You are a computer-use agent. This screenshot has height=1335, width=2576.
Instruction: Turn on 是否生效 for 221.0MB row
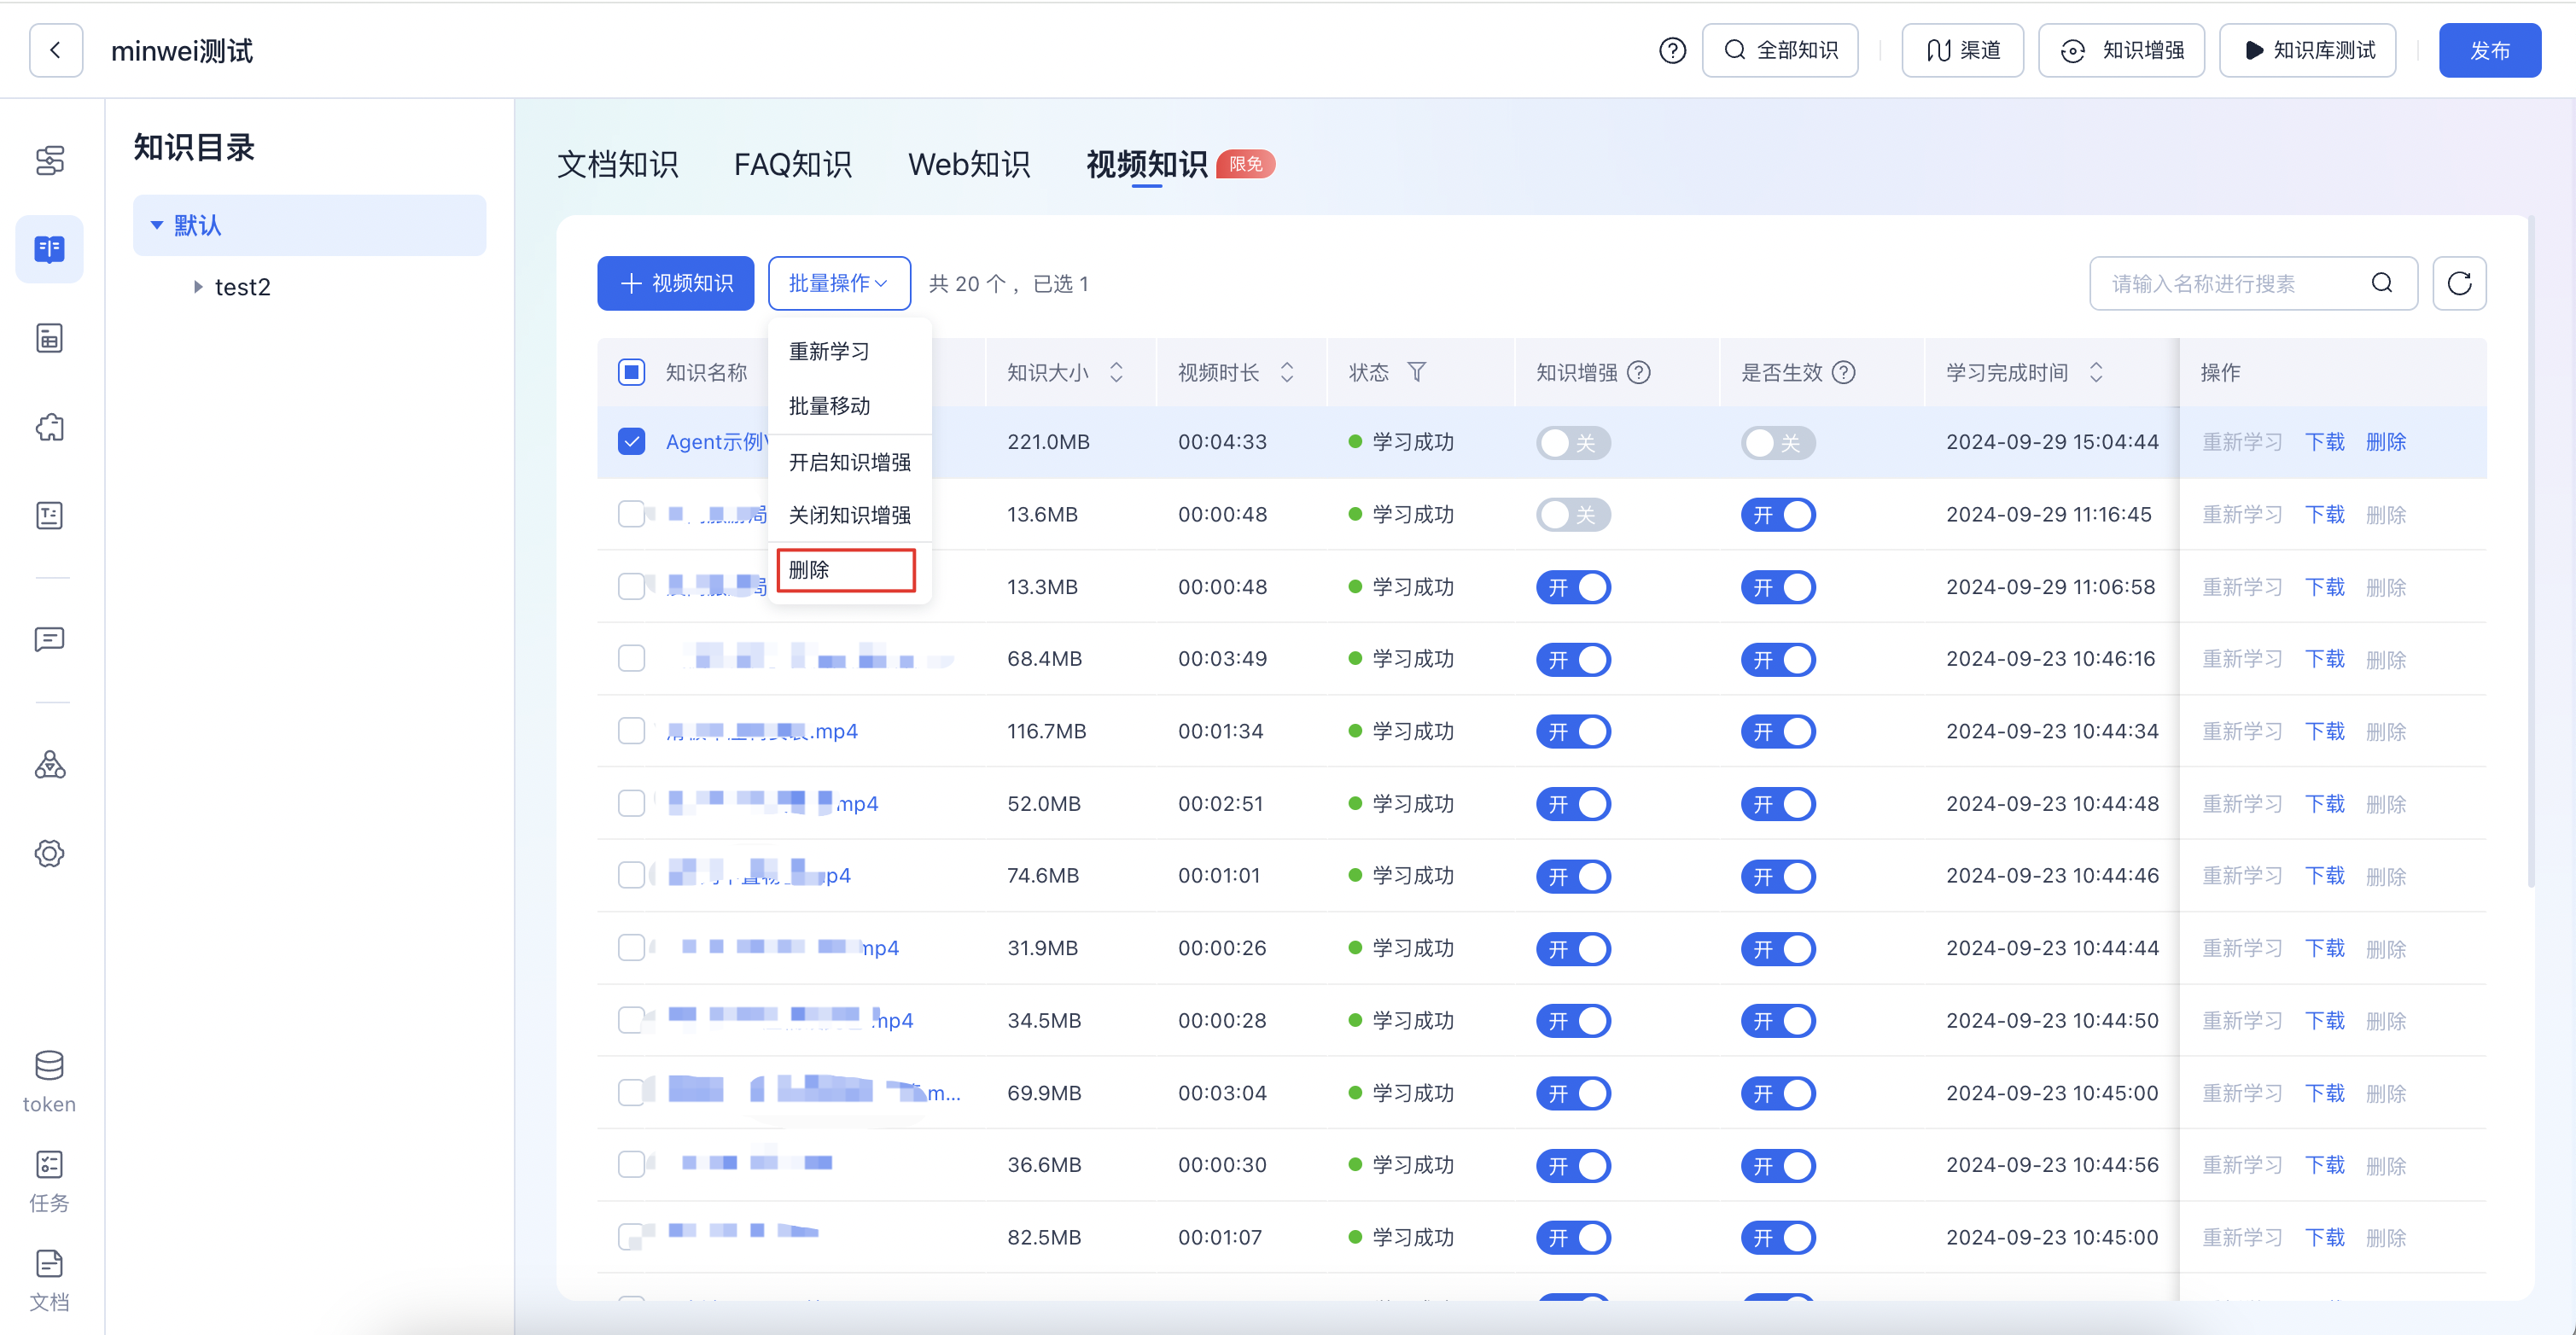click(1778, 442)
